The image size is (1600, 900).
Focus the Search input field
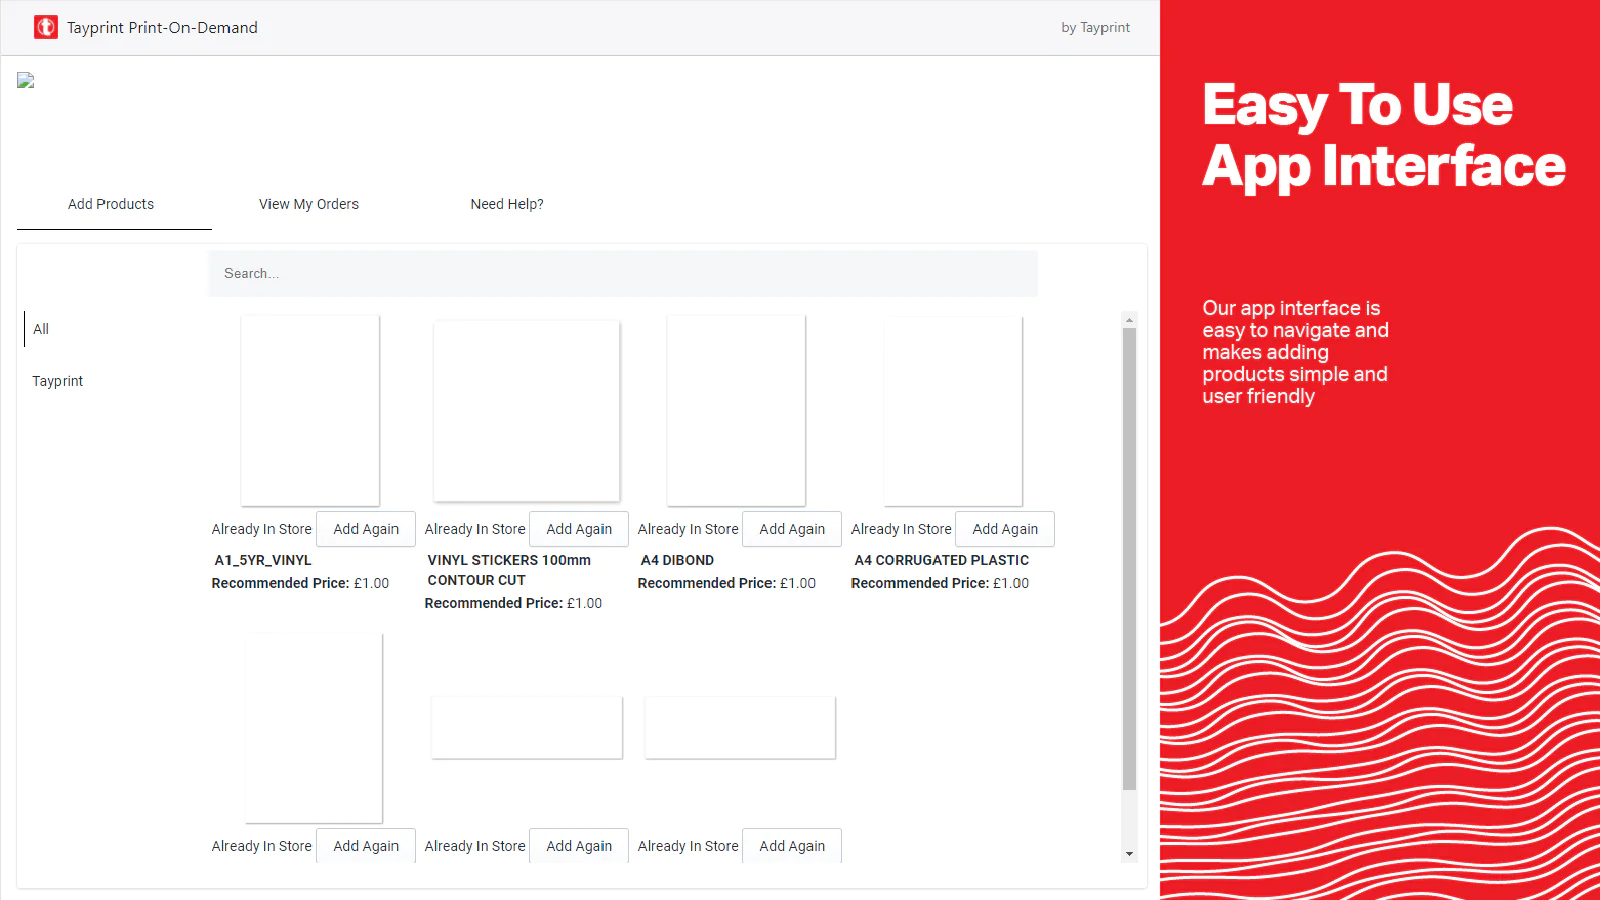click(623, 273)
